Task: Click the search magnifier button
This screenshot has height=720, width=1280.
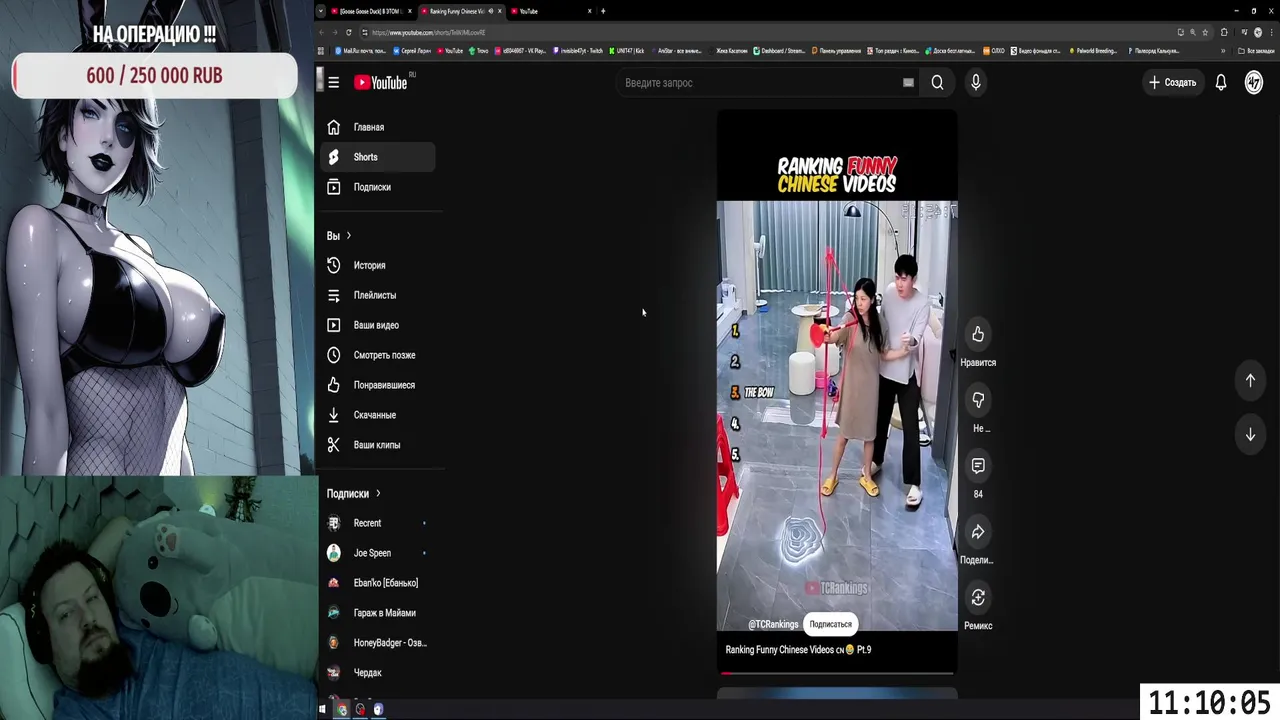Action: pyautogui.click(x=937, y=83)
